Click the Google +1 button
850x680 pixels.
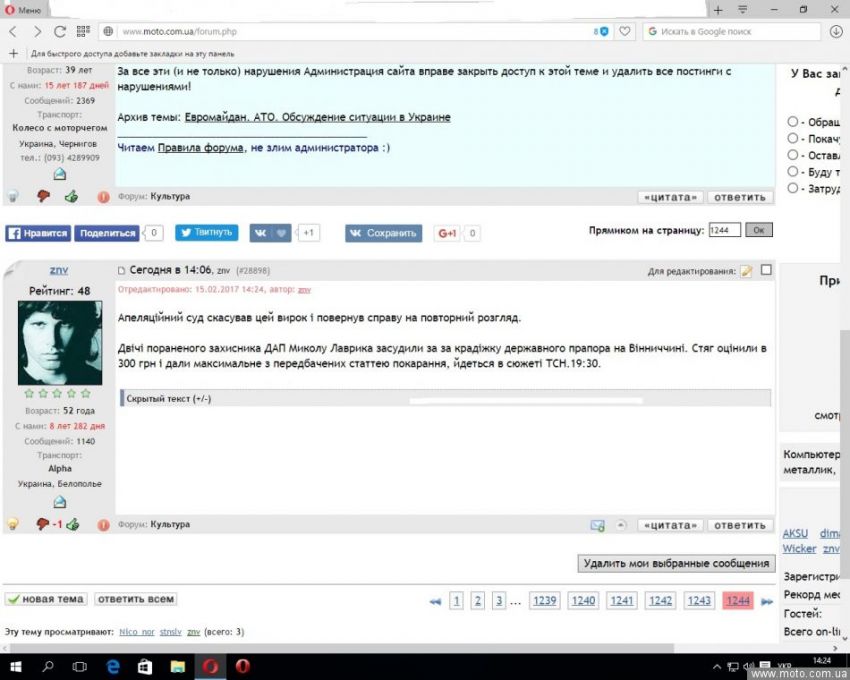click(x=448, y=233)
